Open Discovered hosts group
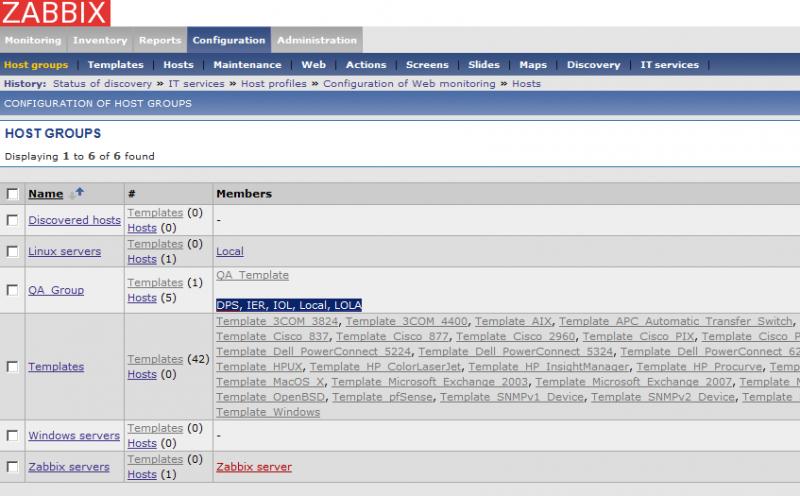Viewport: 800px width, 496px height. [x=74, y=220]
